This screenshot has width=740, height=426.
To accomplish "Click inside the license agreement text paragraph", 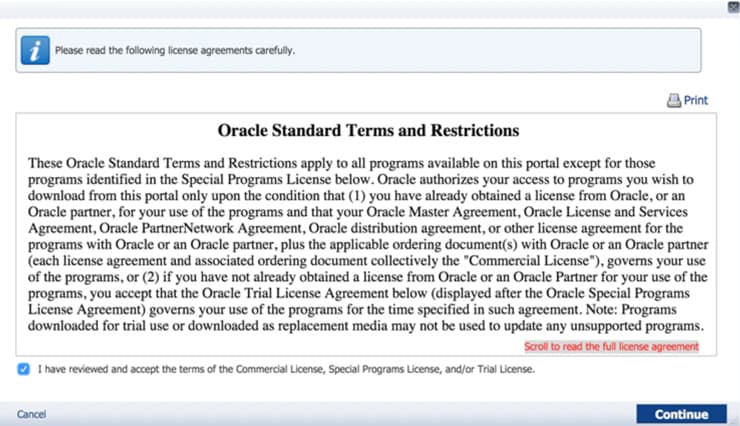I will coord(368,244).
